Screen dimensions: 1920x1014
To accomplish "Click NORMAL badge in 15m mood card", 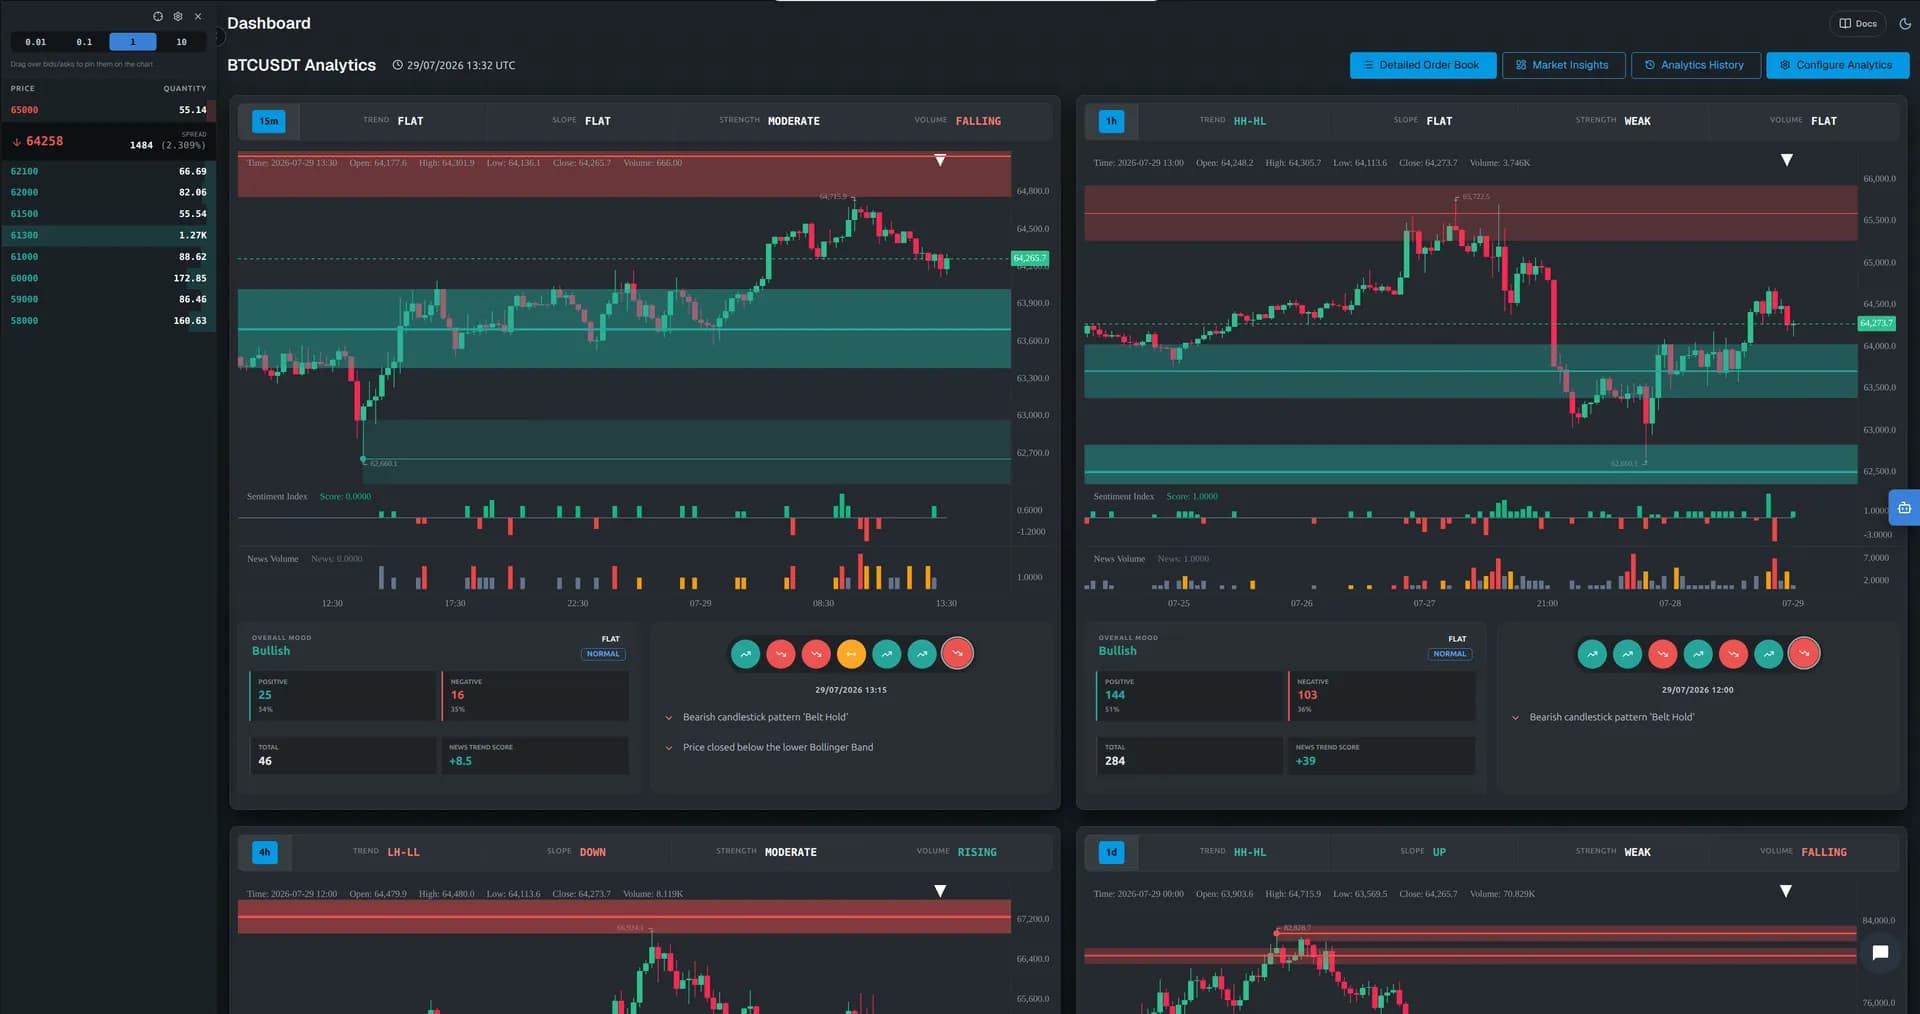I will (603, 654).
